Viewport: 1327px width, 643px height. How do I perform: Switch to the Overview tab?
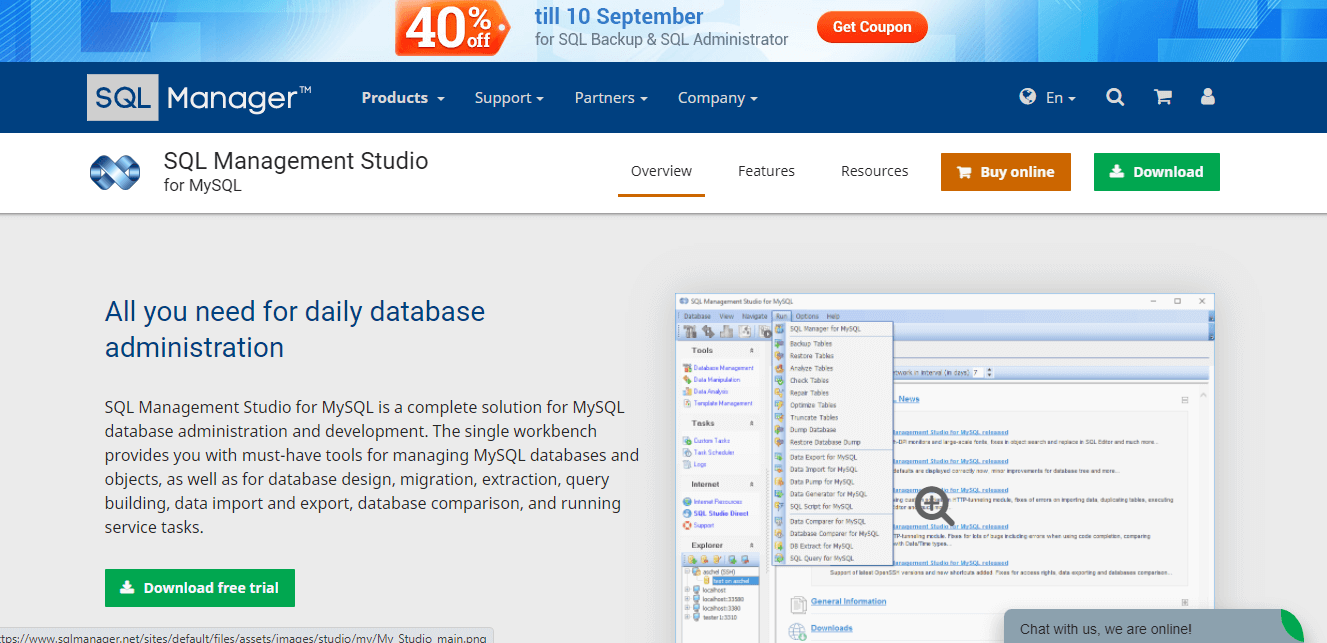tap(661, 172)
